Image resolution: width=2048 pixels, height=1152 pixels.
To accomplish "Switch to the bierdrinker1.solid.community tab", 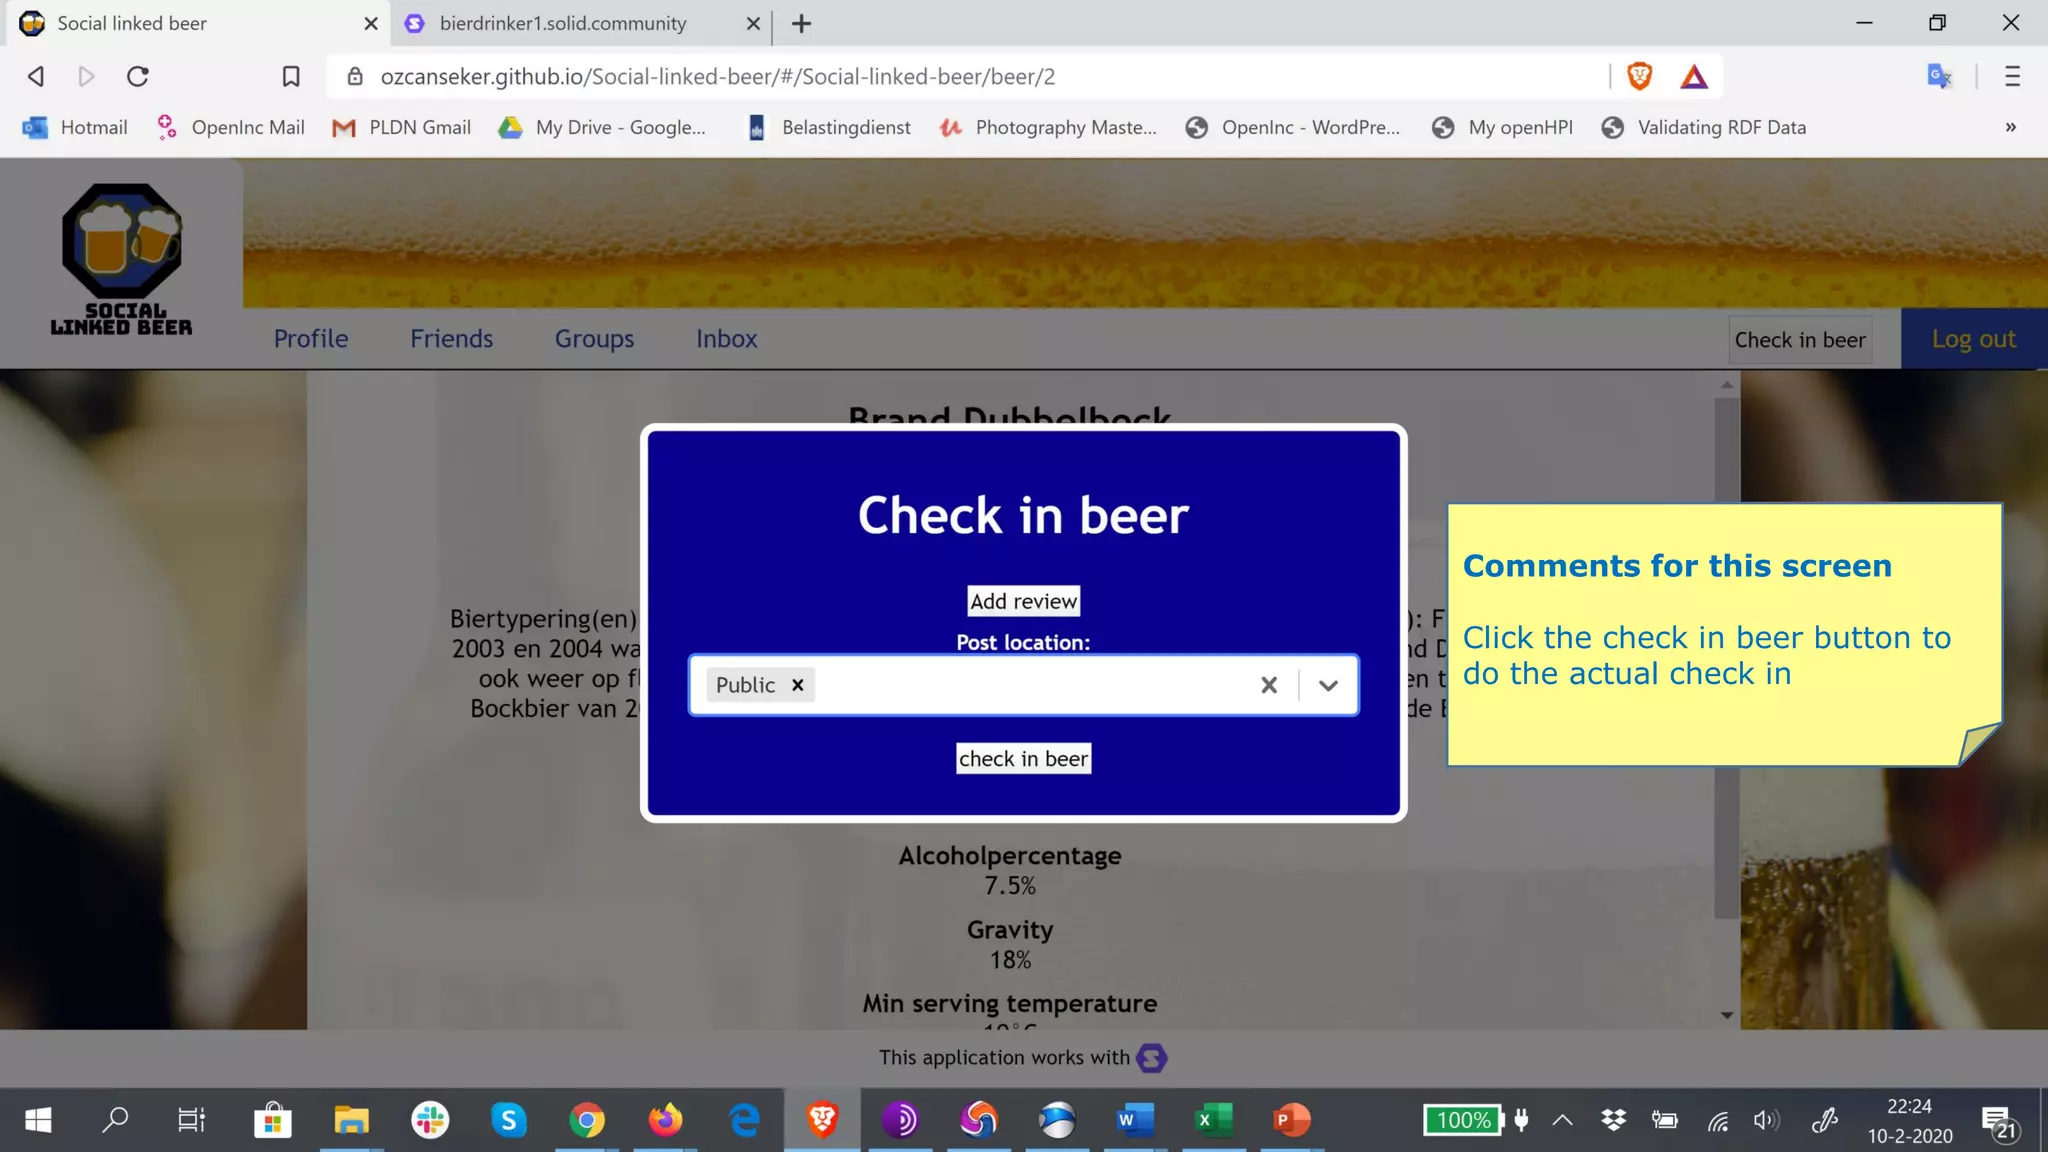I will click(x=580, y=23).
